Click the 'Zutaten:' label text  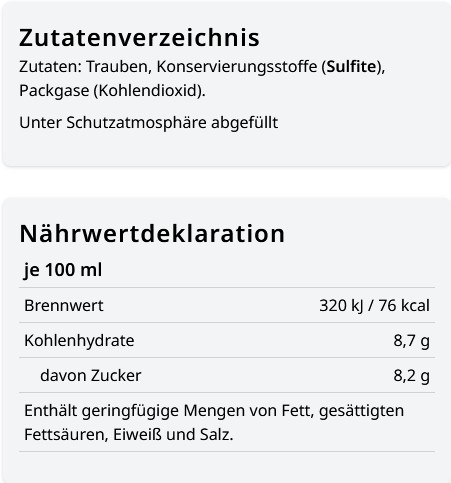(50, 66)
